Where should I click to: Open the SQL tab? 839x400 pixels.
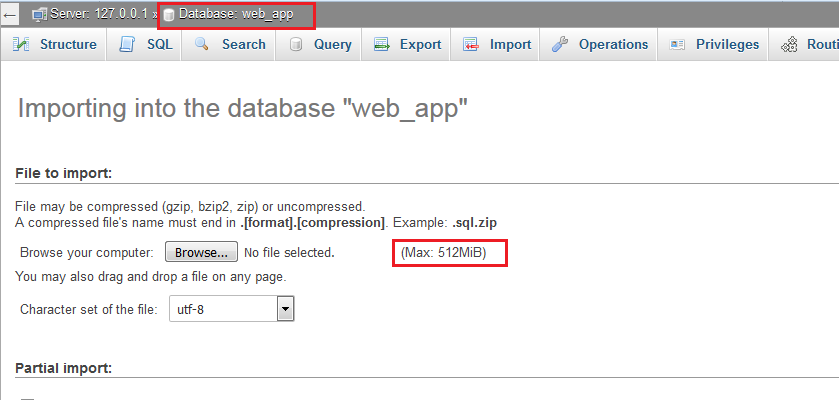coord(144,44)
